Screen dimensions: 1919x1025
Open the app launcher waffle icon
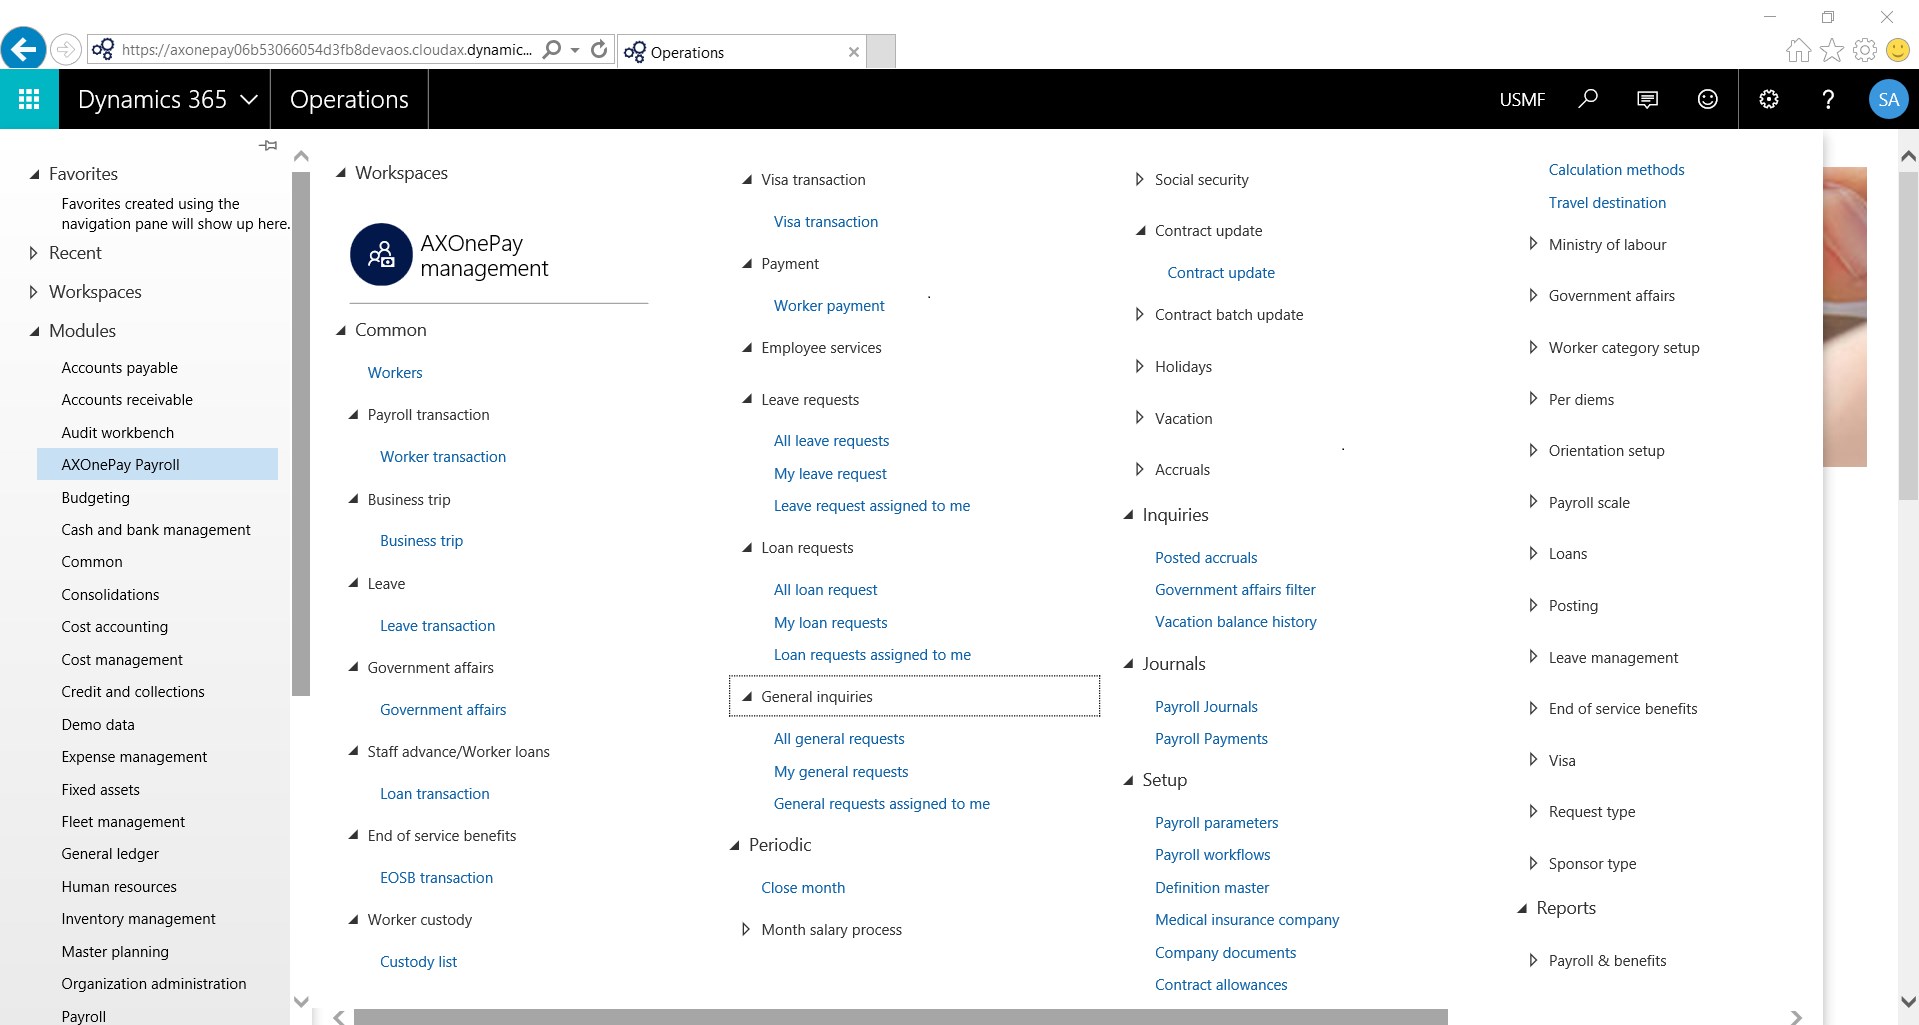coord(29,99)
